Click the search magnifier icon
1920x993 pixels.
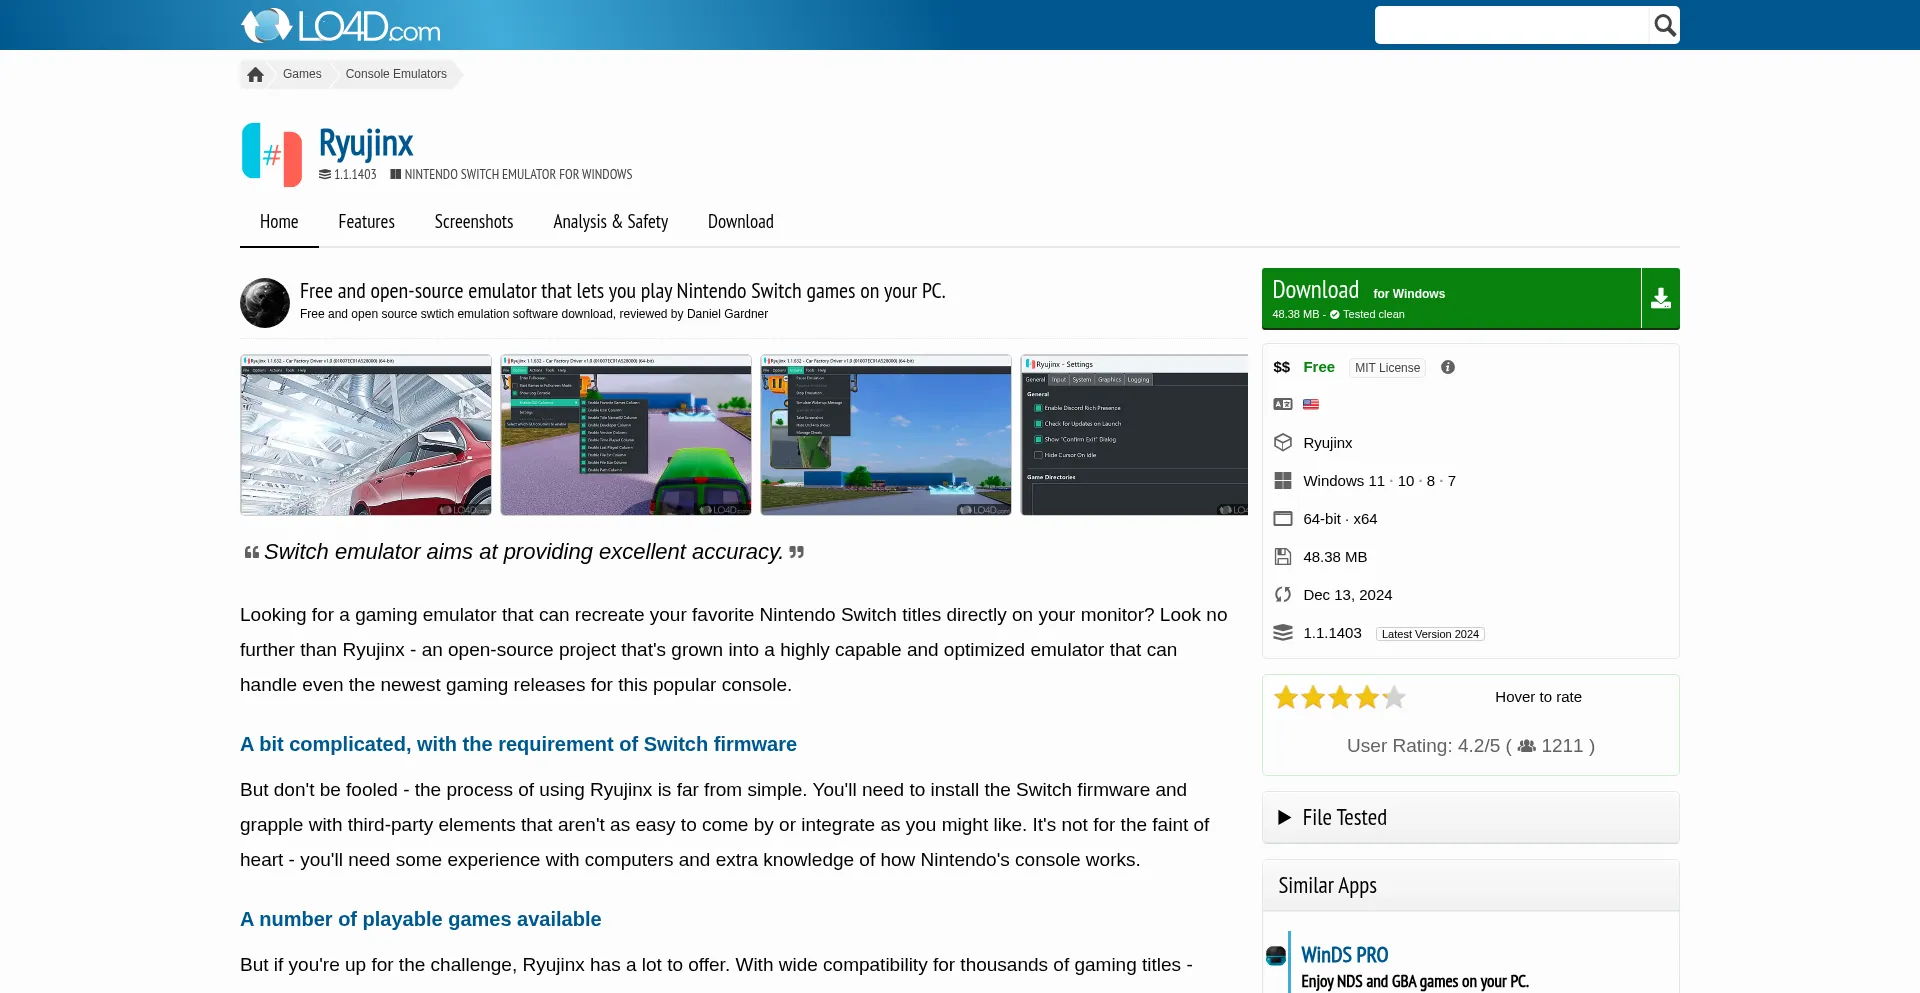(1664, 25)
